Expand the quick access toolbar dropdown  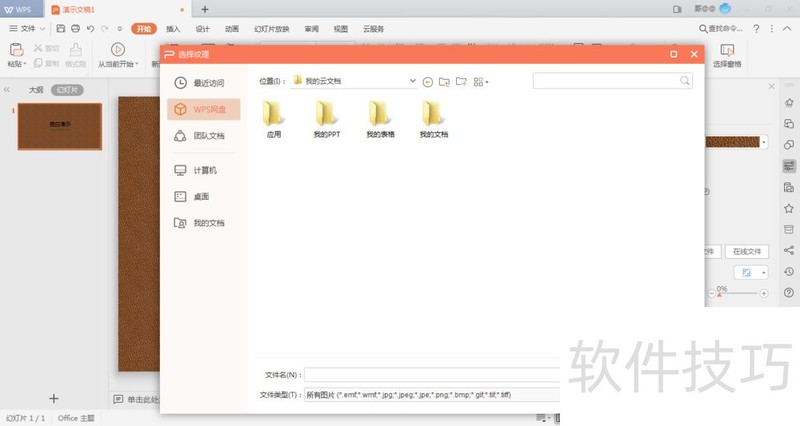(x=120, y=29)
